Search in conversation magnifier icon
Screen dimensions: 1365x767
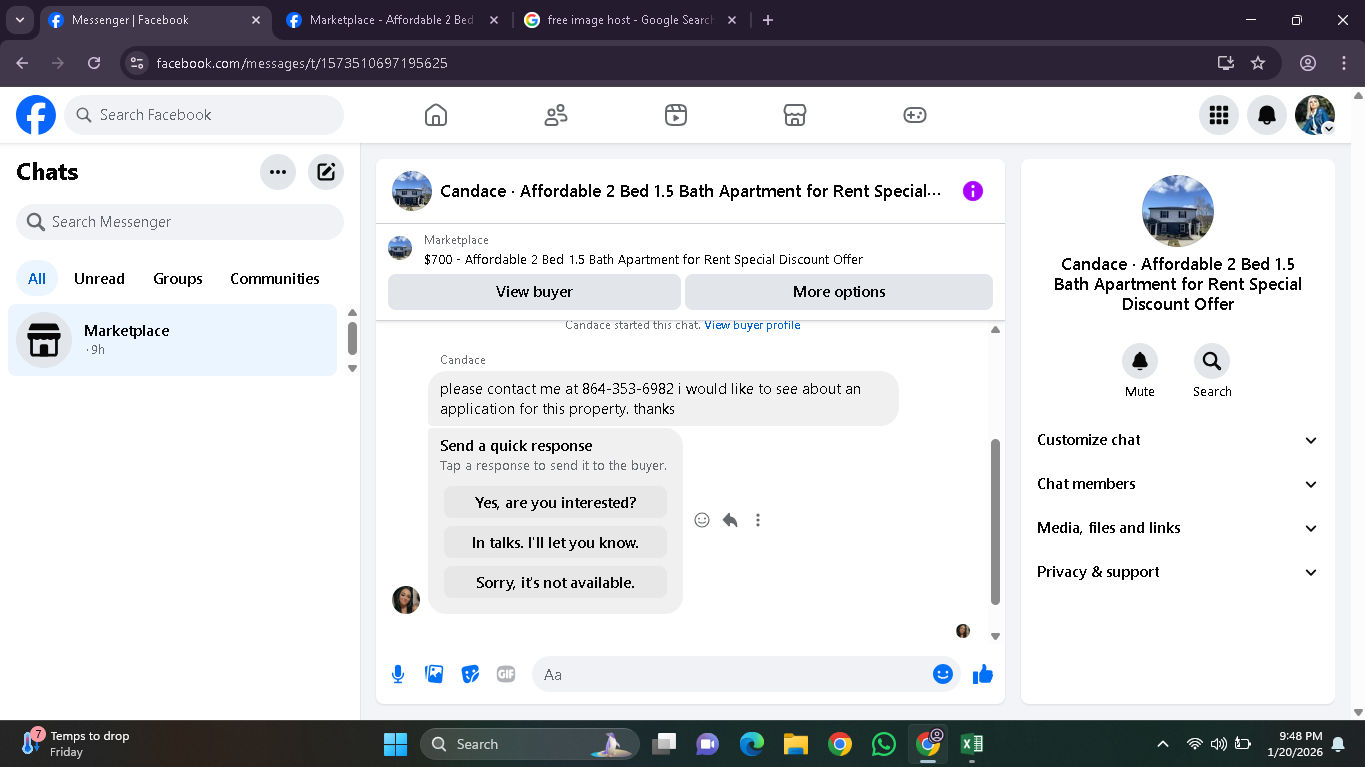coord(1212,361)
